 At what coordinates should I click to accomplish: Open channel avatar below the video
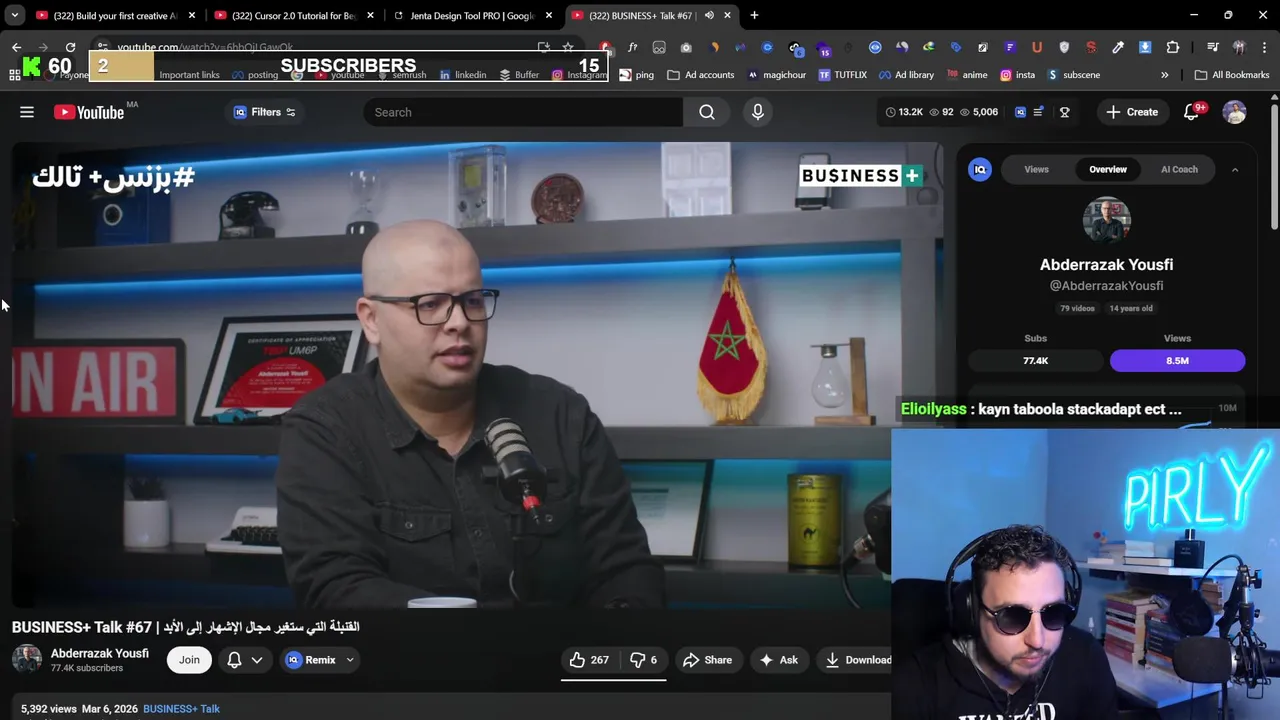tap(27, 660)
